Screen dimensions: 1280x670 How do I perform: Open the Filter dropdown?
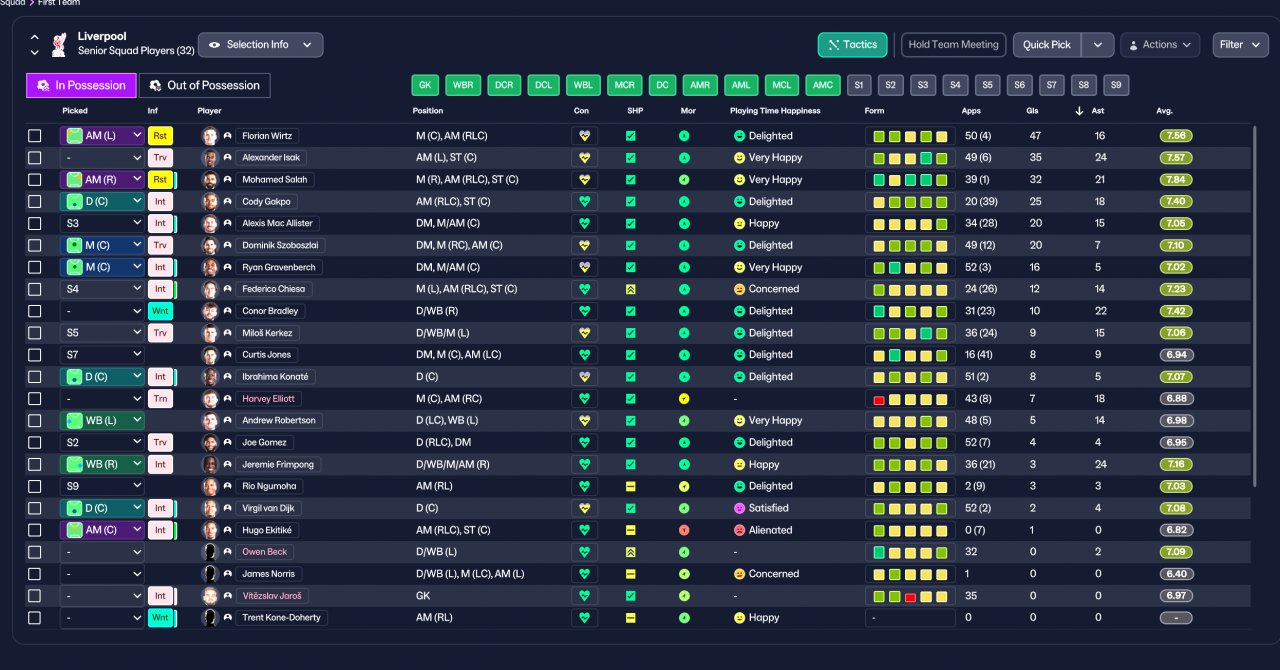point(1240,45)
